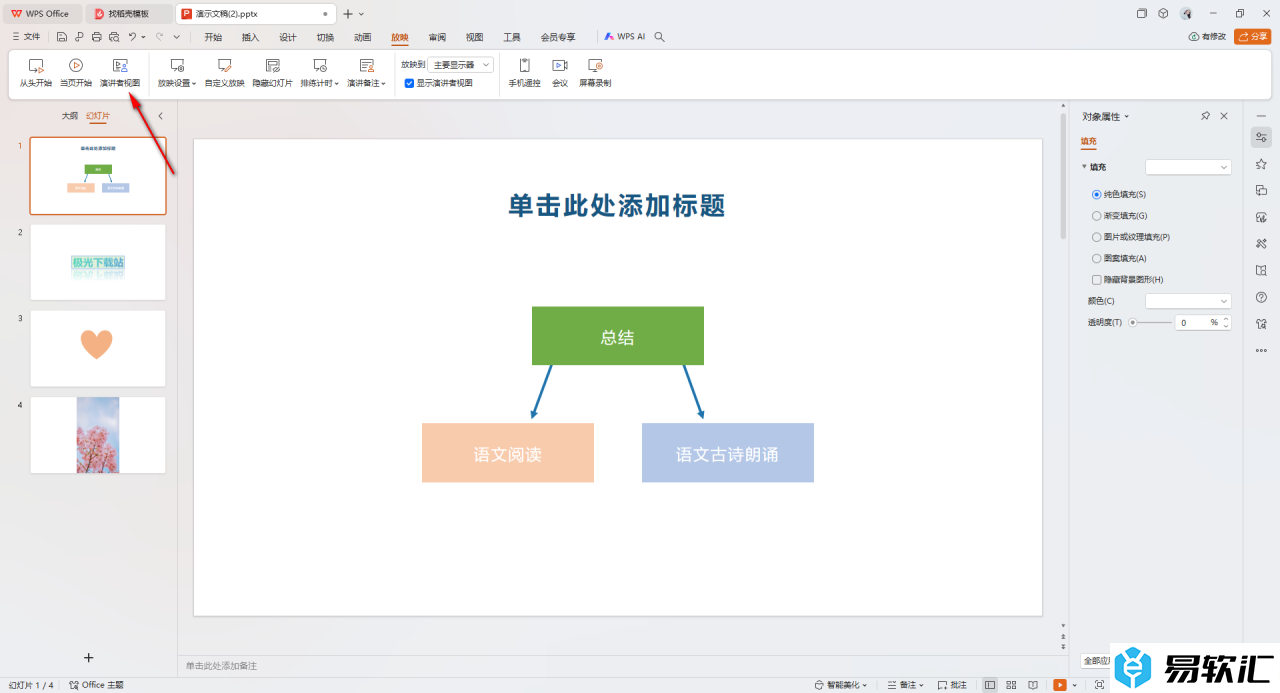1280x693 pixels.
Task: Open the Review (审阅) ribbon tab
Action: pos(437,37)
